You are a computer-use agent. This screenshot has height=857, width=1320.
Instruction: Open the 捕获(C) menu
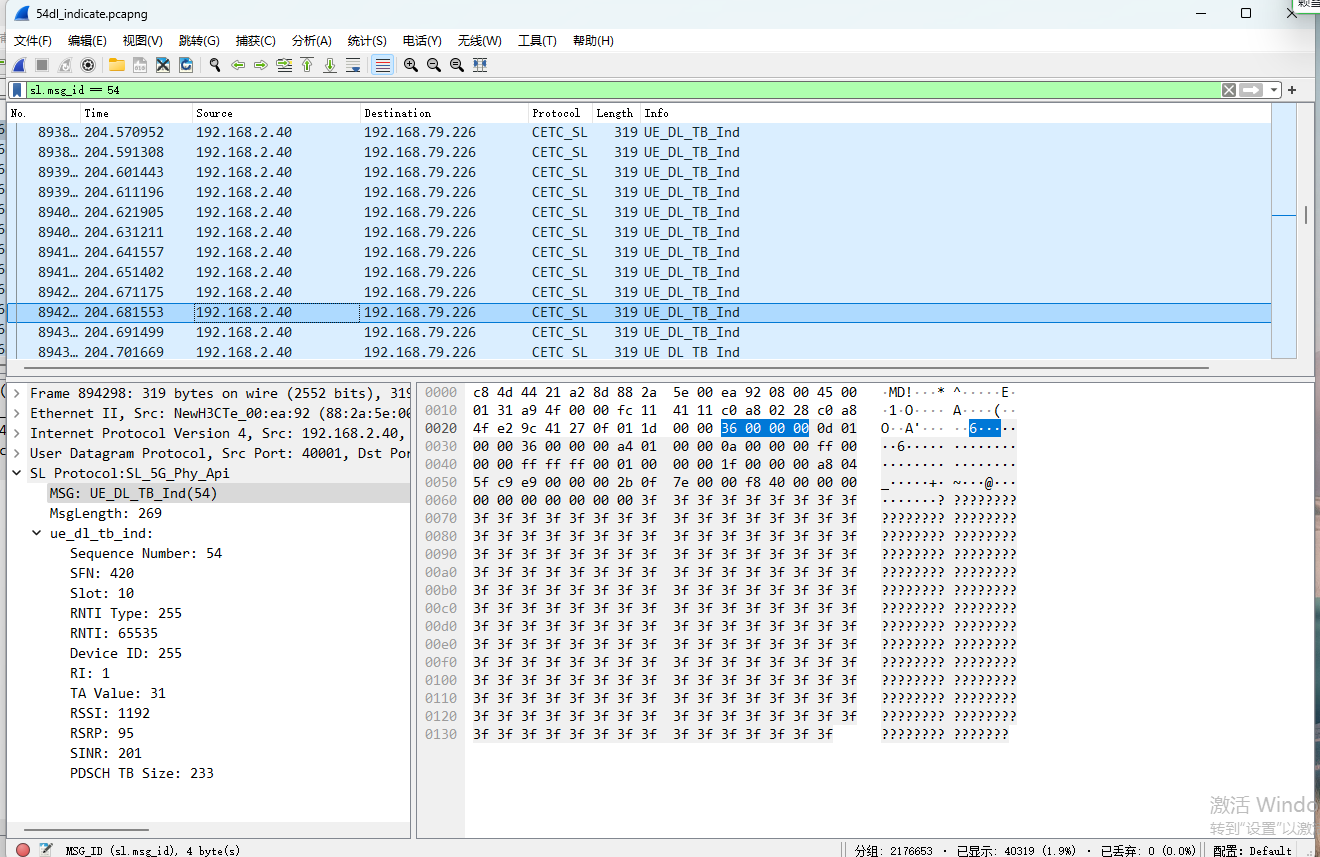point(255,40)
